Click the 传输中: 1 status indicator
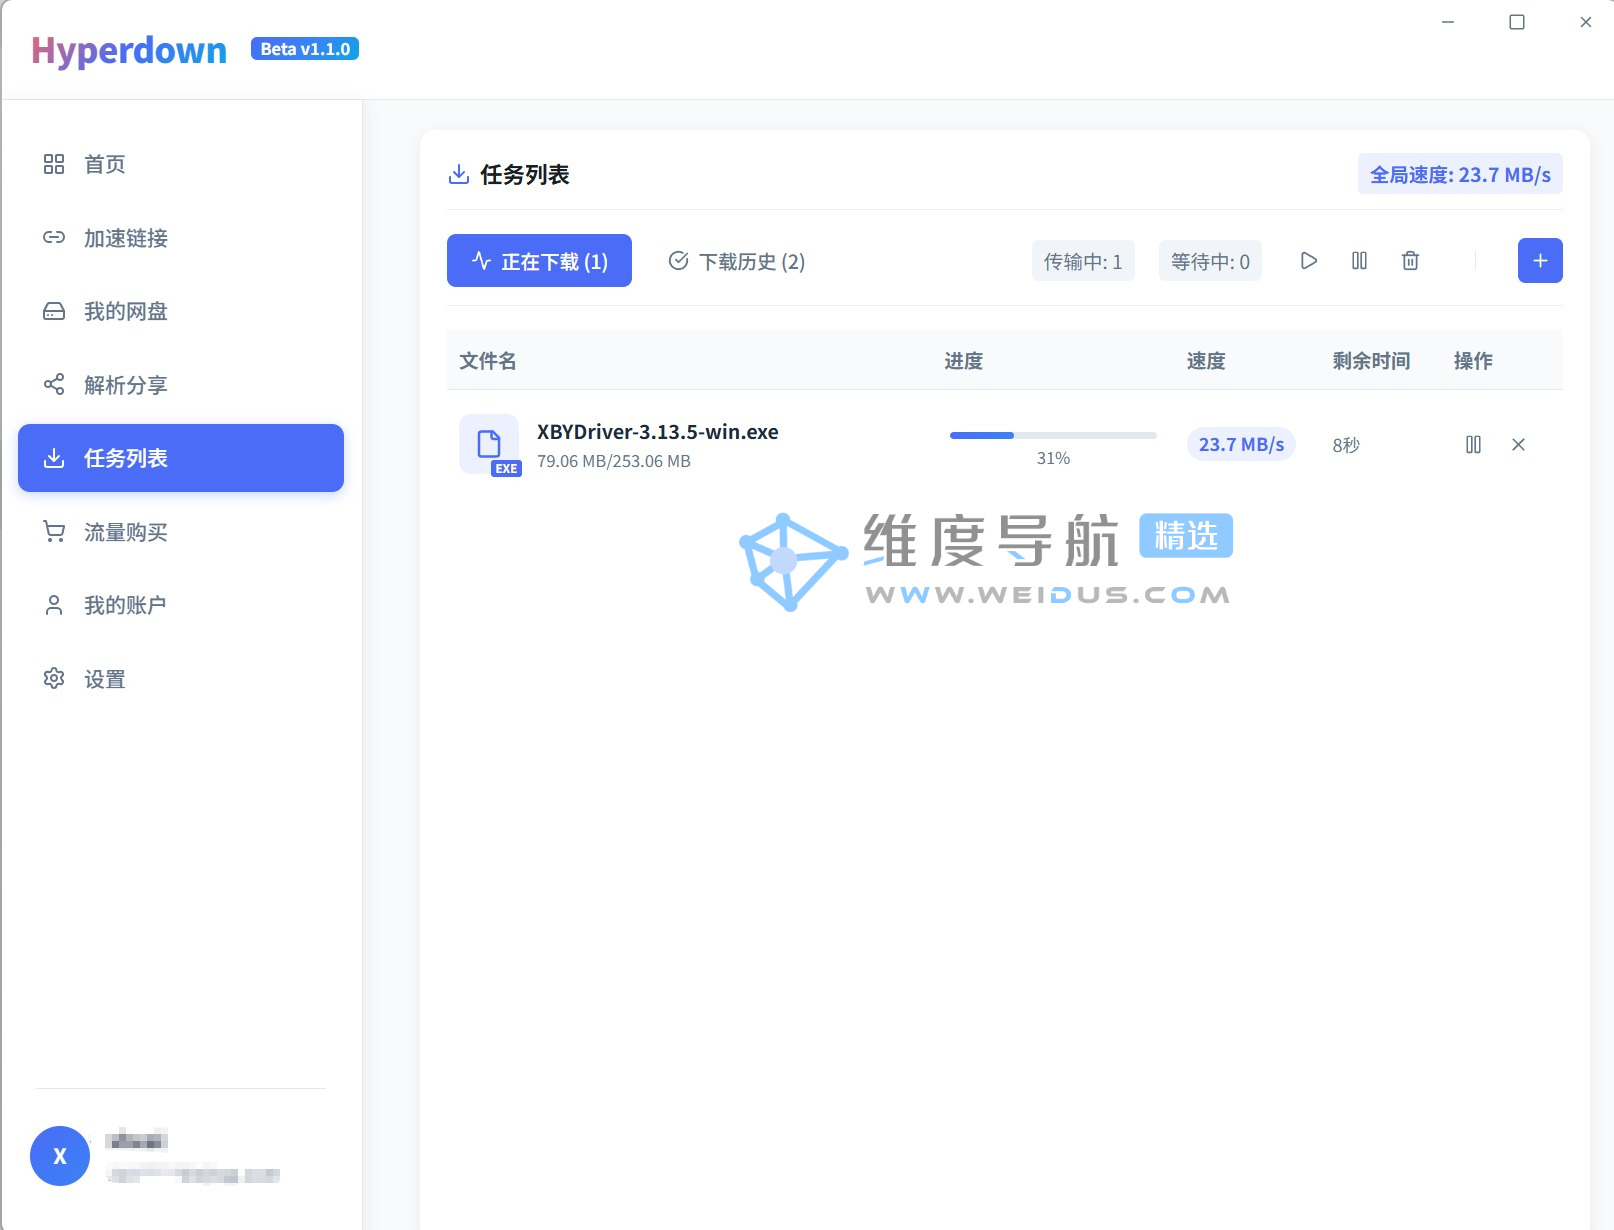Screen dimensions: 1614x1230 pyautogui.click(x=1083, y=260)
